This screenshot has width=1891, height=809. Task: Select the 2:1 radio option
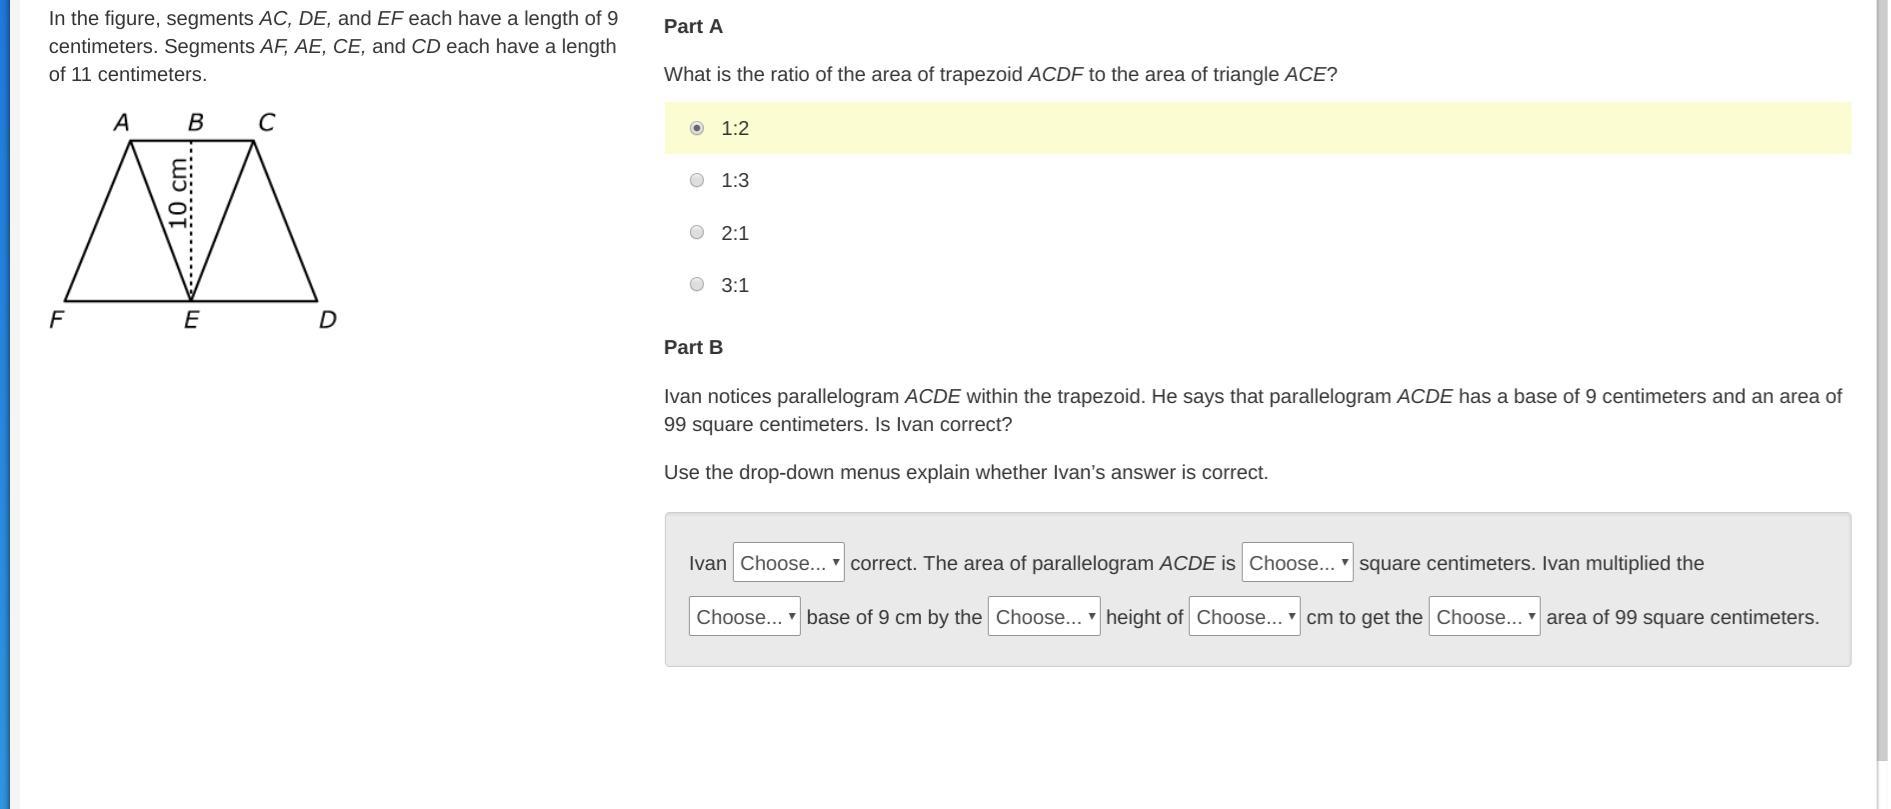(x=697, y=232)
